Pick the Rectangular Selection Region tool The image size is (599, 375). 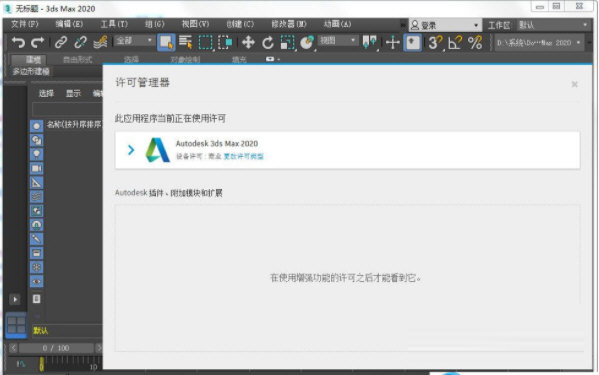click(x=206, y=42)
